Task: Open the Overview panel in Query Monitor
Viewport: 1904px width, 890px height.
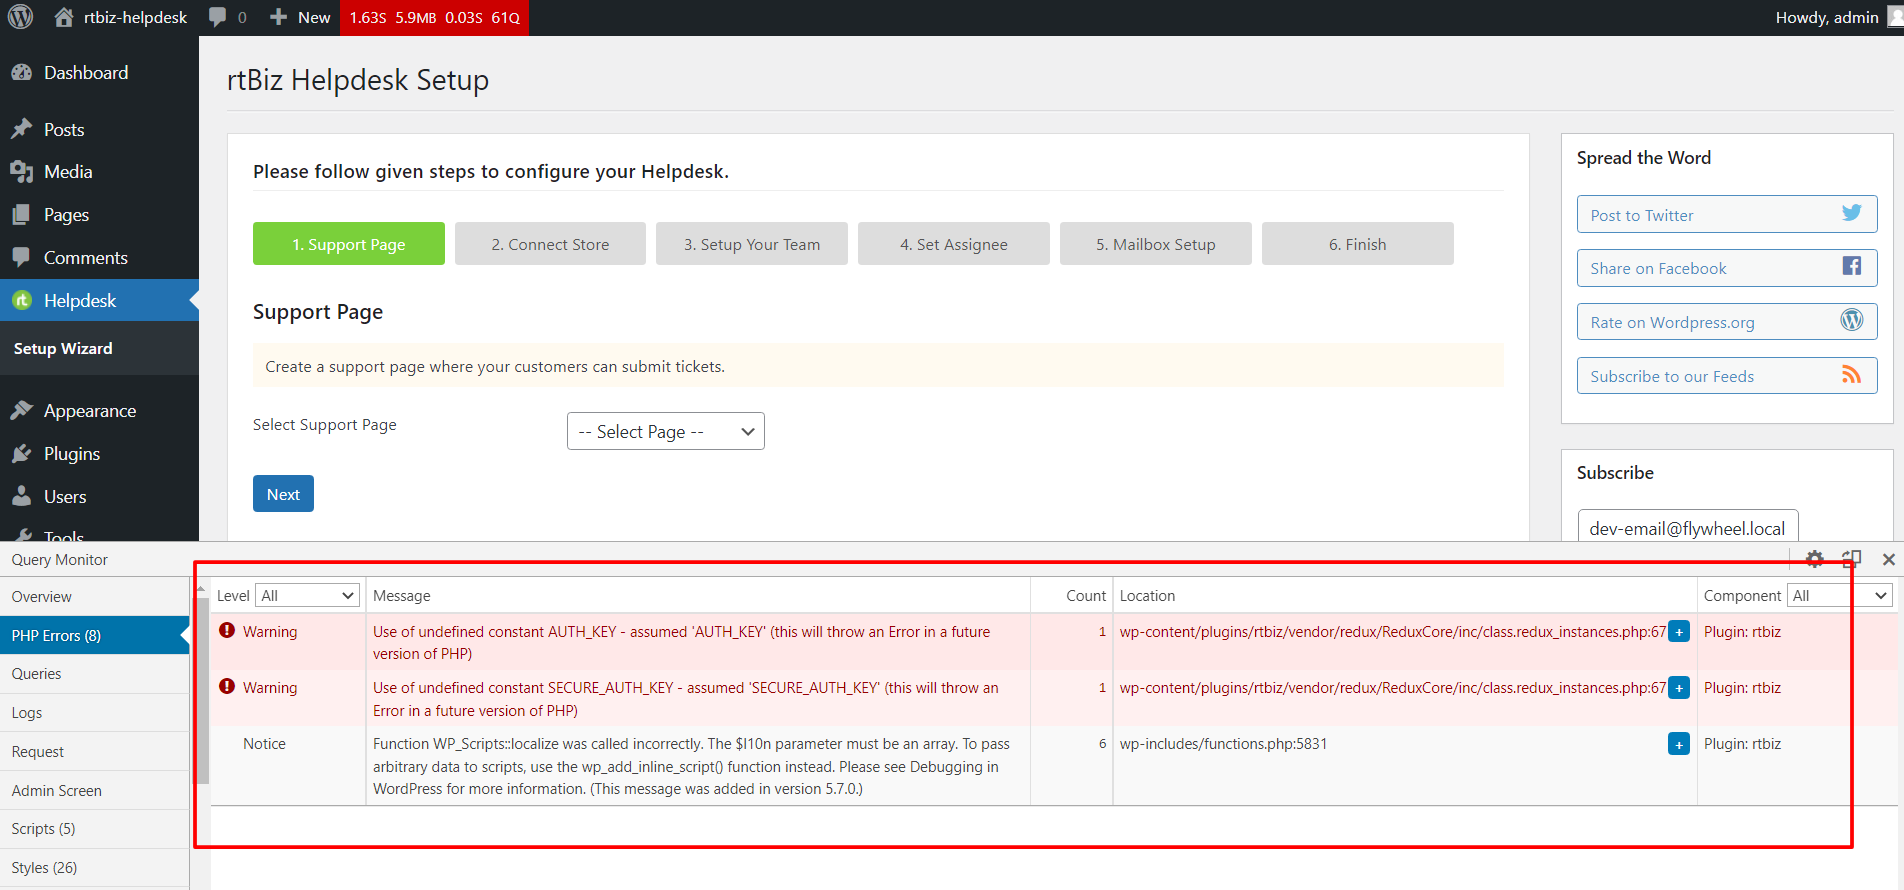Action: (x=95, y=597)
